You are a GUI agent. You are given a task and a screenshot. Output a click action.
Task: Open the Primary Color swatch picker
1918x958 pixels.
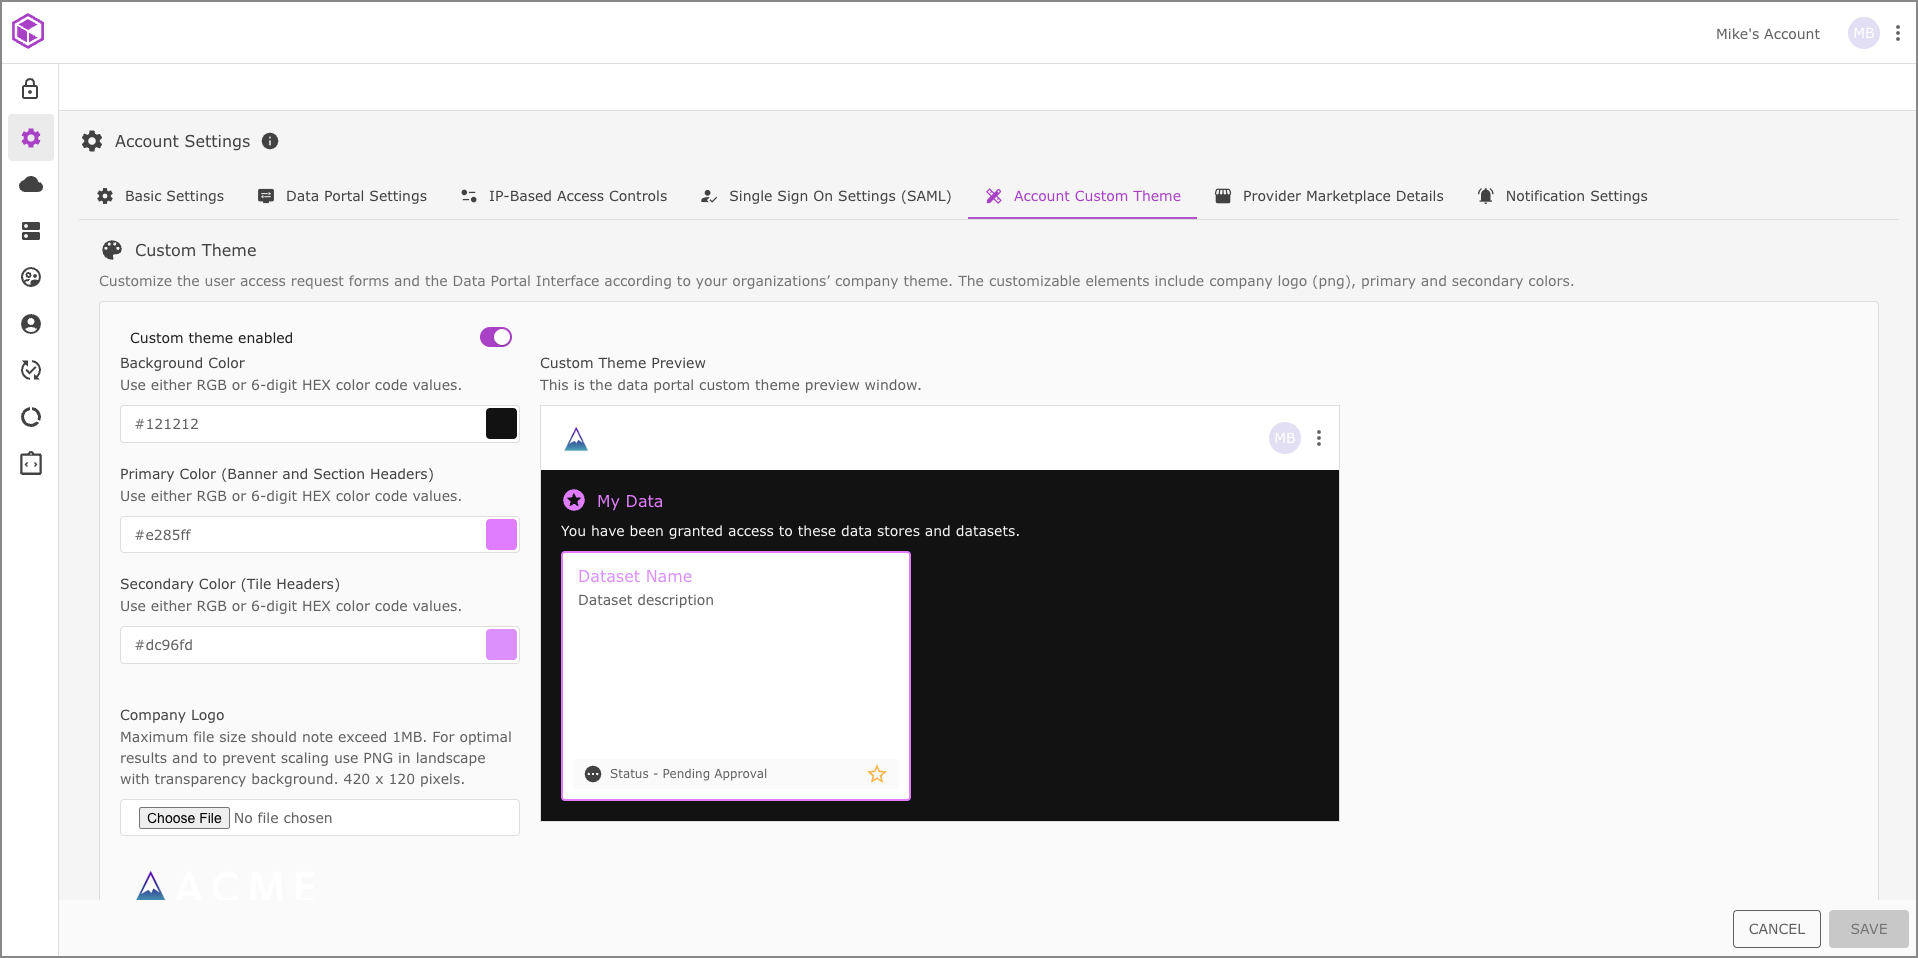tap(501, 535)
